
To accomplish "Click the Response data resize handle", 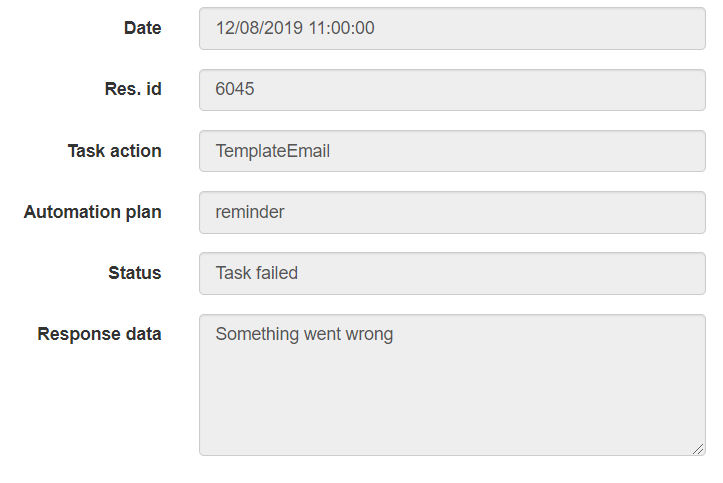I will click(x=698, y=449).
